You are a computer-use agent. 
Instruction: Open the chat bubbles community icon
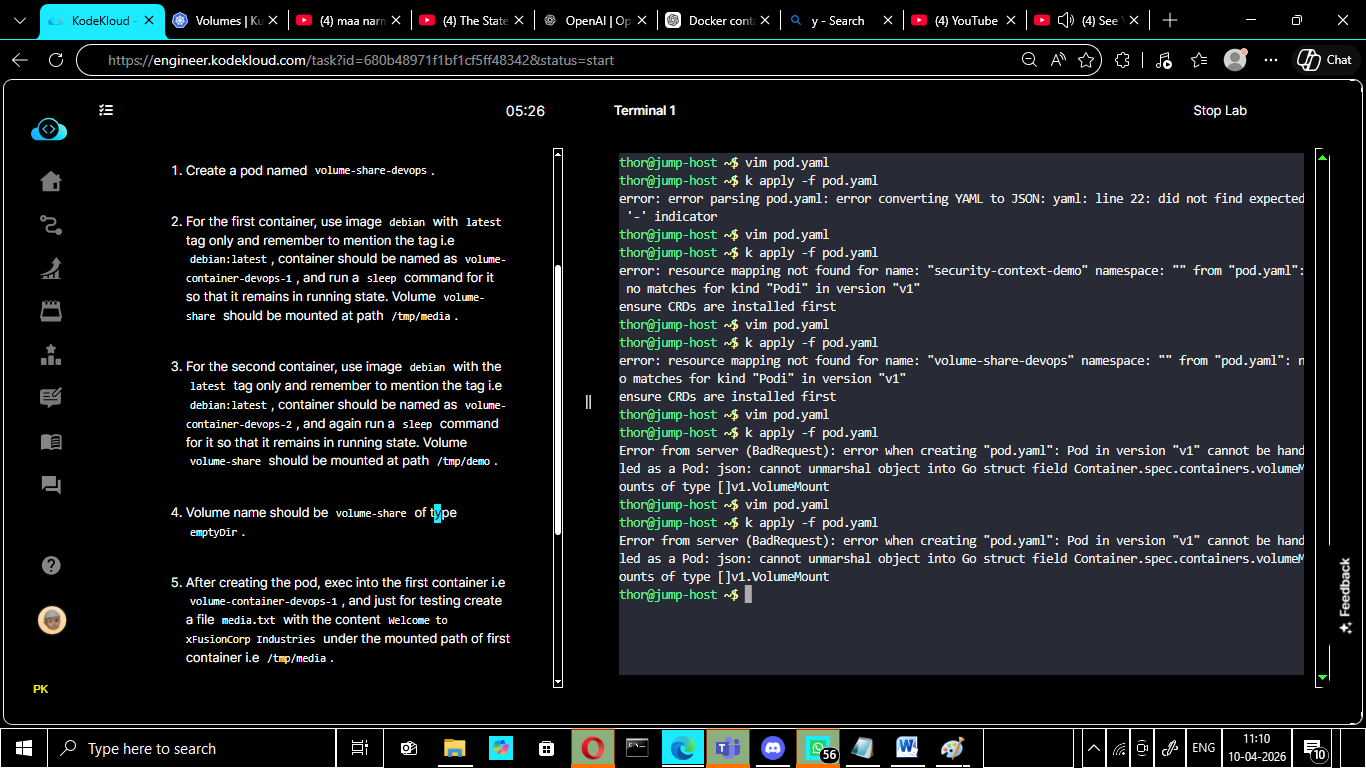(51, 485)
